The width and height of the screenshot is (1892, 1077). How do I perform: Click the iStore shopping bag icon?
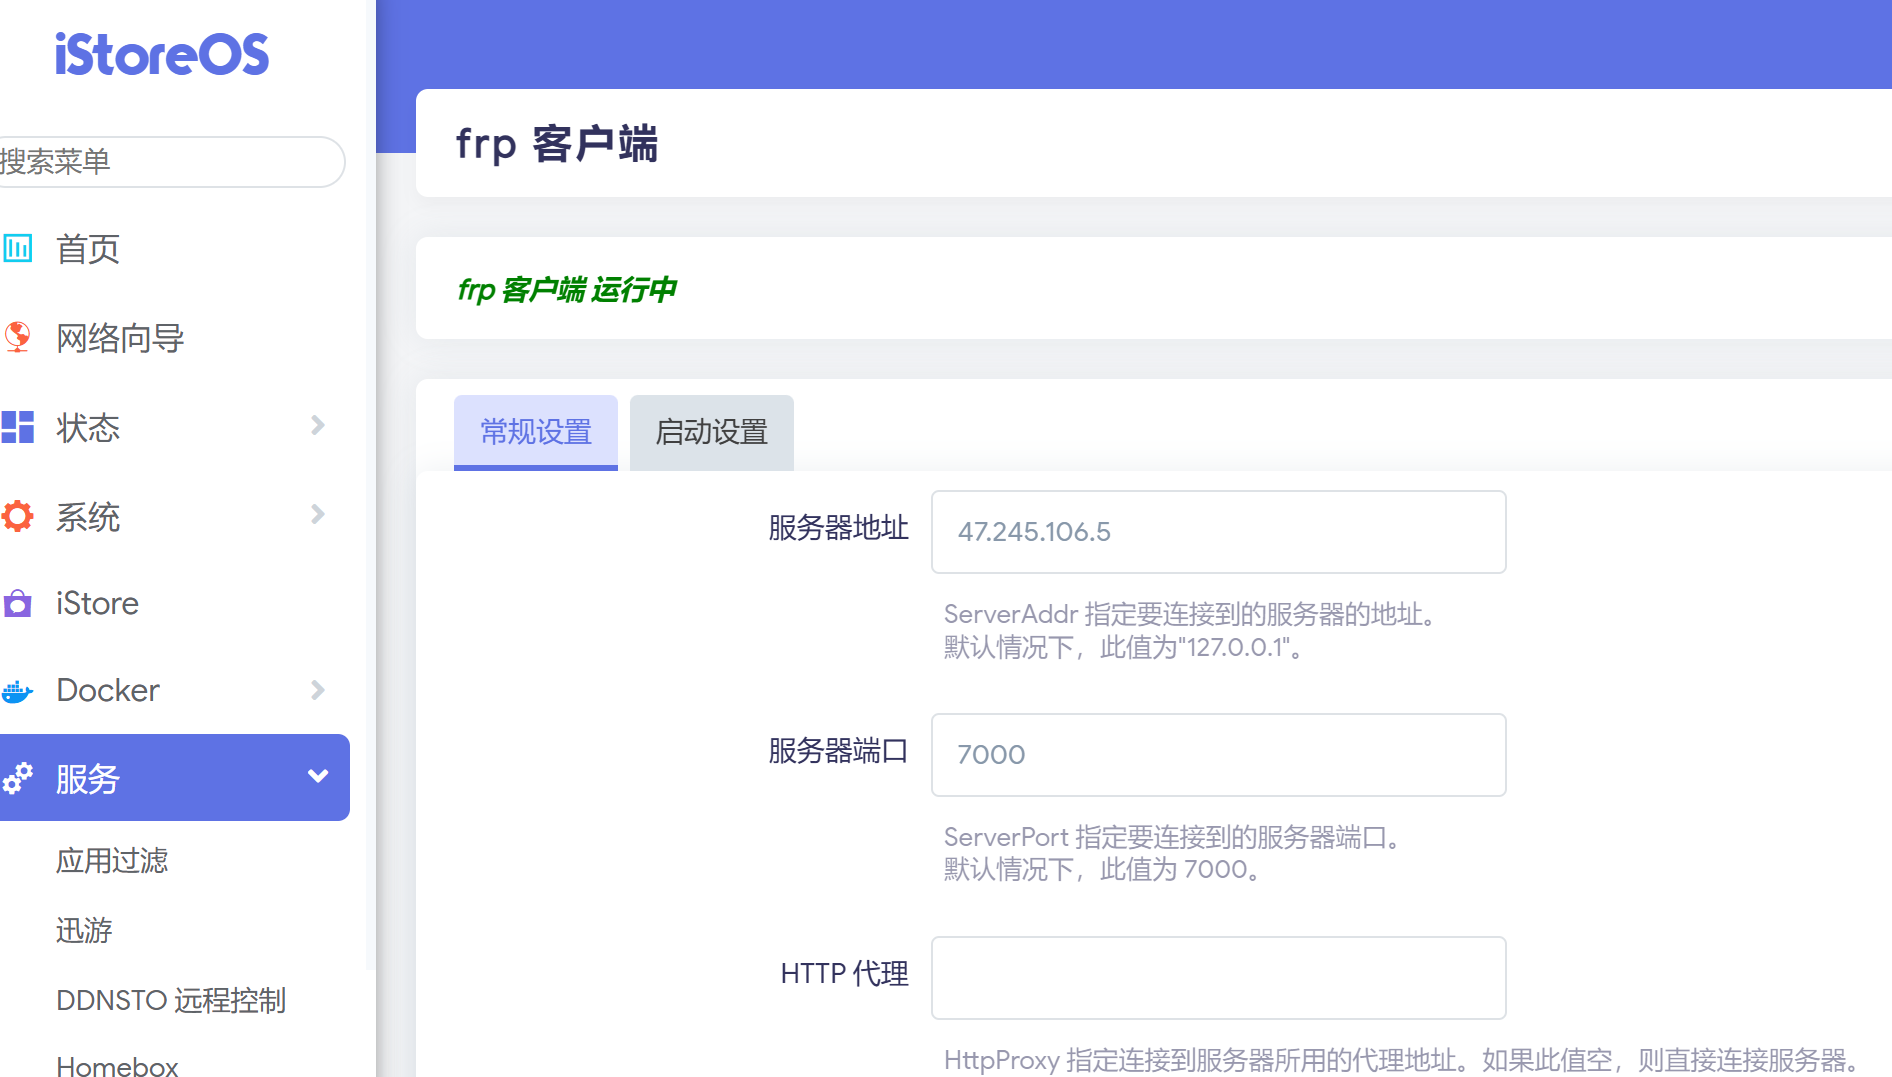click(17, 603)
